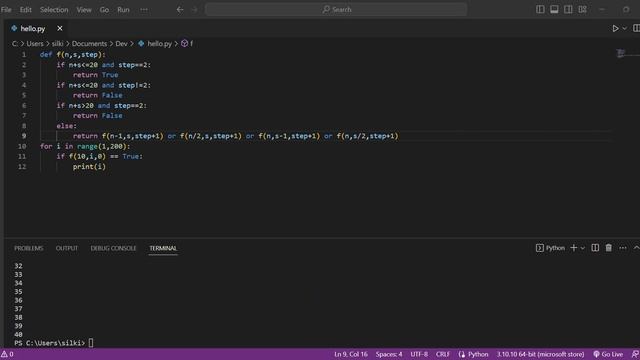Run the Python file with play button
This screenshot has width=640, height=360.
point(615,29)
